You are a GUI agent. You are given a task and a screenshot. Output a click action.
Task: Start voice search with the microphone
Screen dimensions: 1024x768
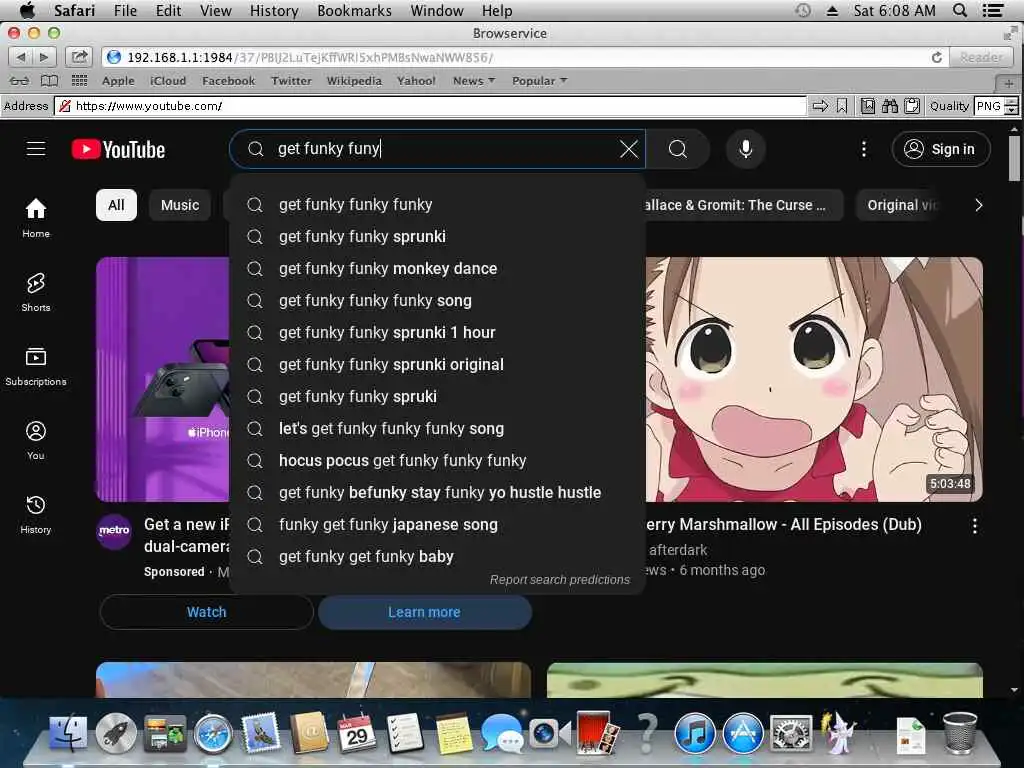745,149
